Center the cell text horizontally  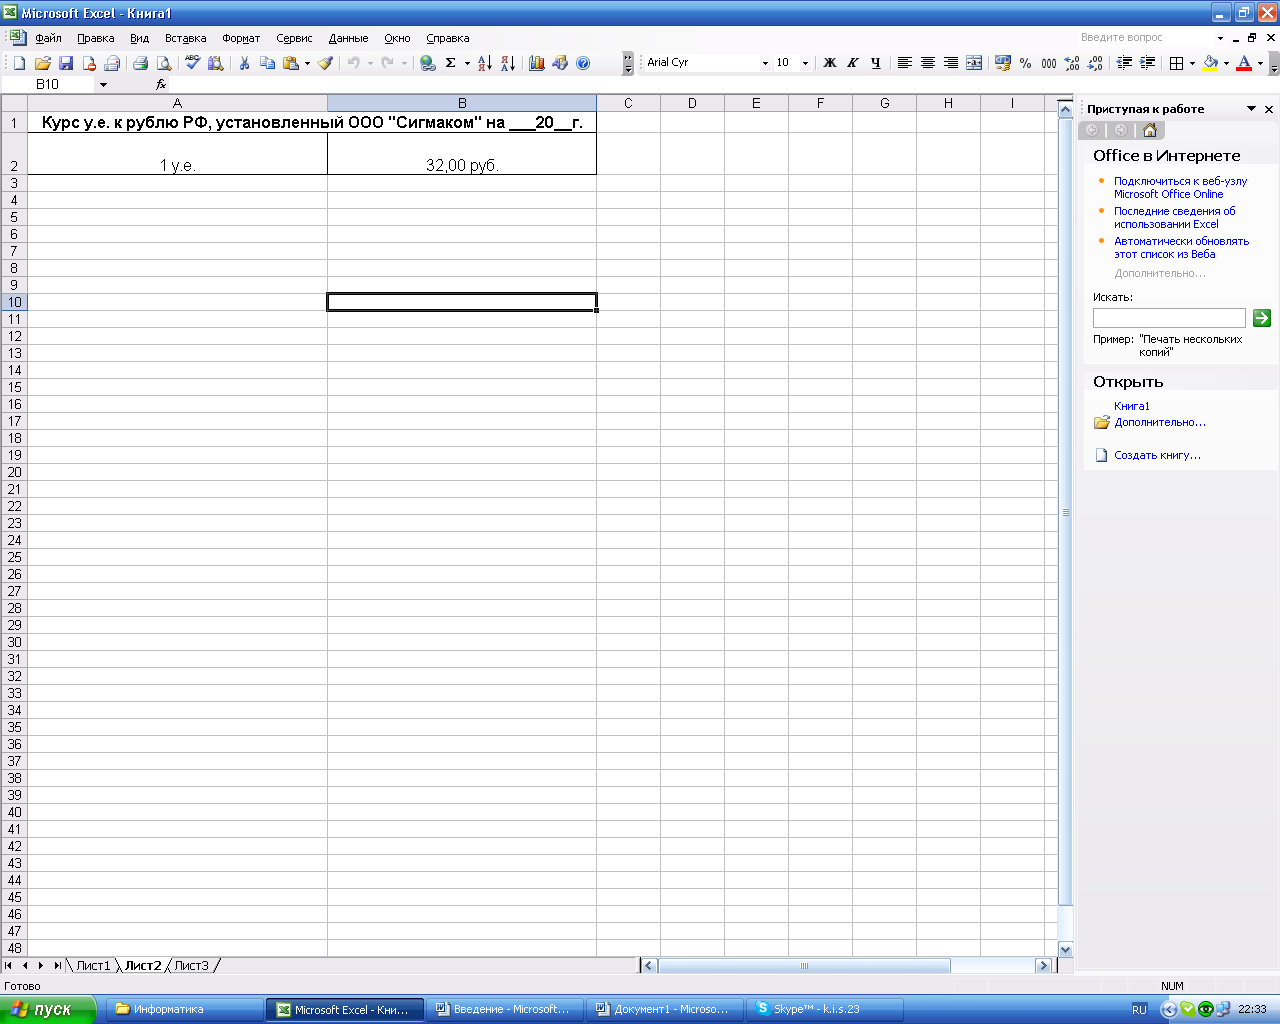(x=928, y=63)
